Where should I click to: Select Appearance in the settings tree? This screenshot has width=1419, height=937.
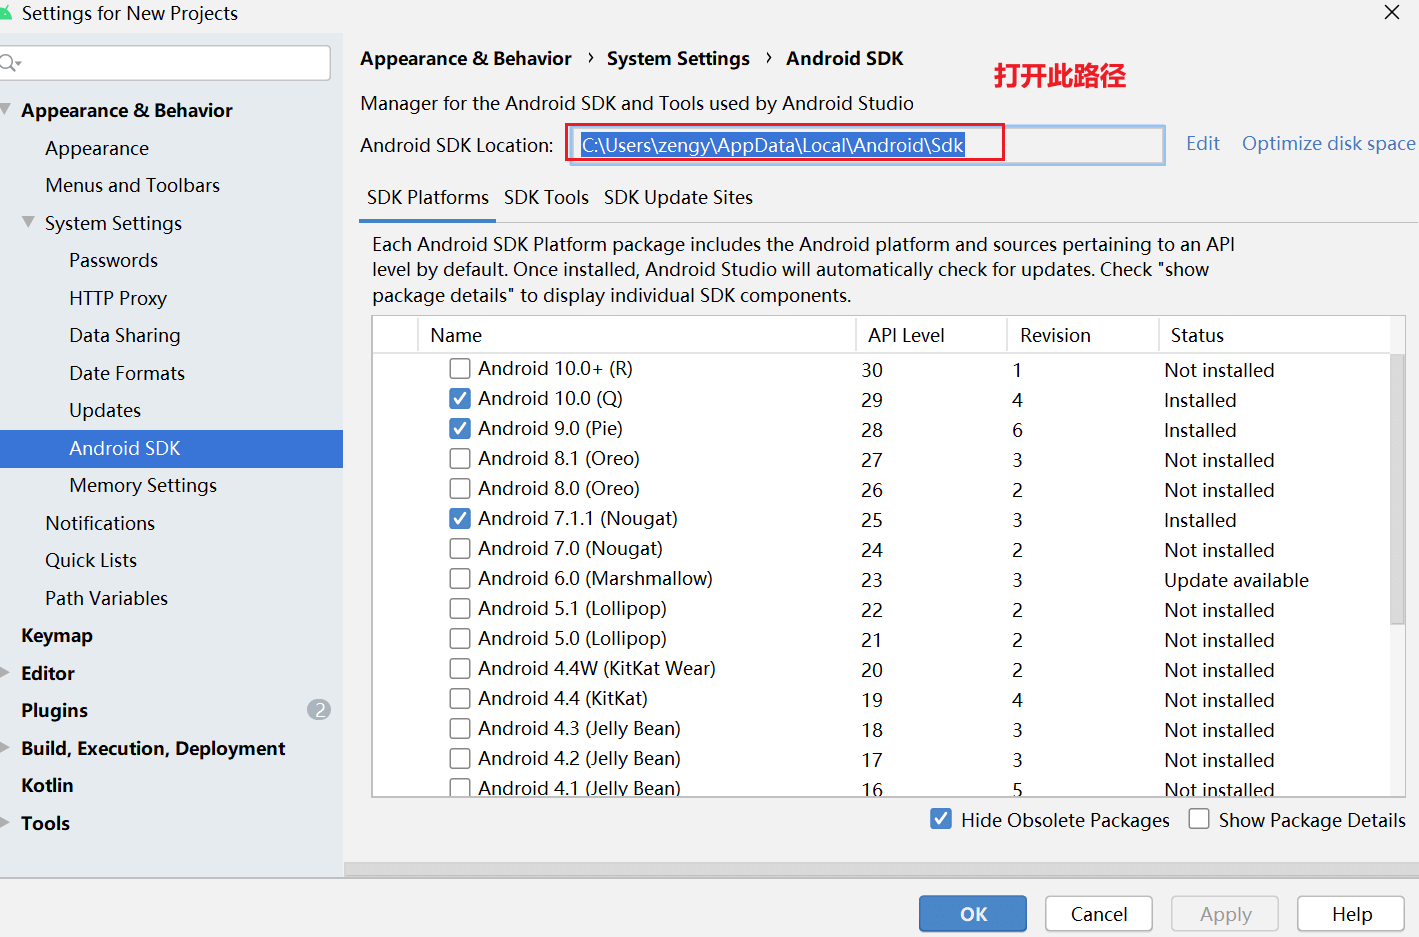pyautogui.click(x=97, y=148)
